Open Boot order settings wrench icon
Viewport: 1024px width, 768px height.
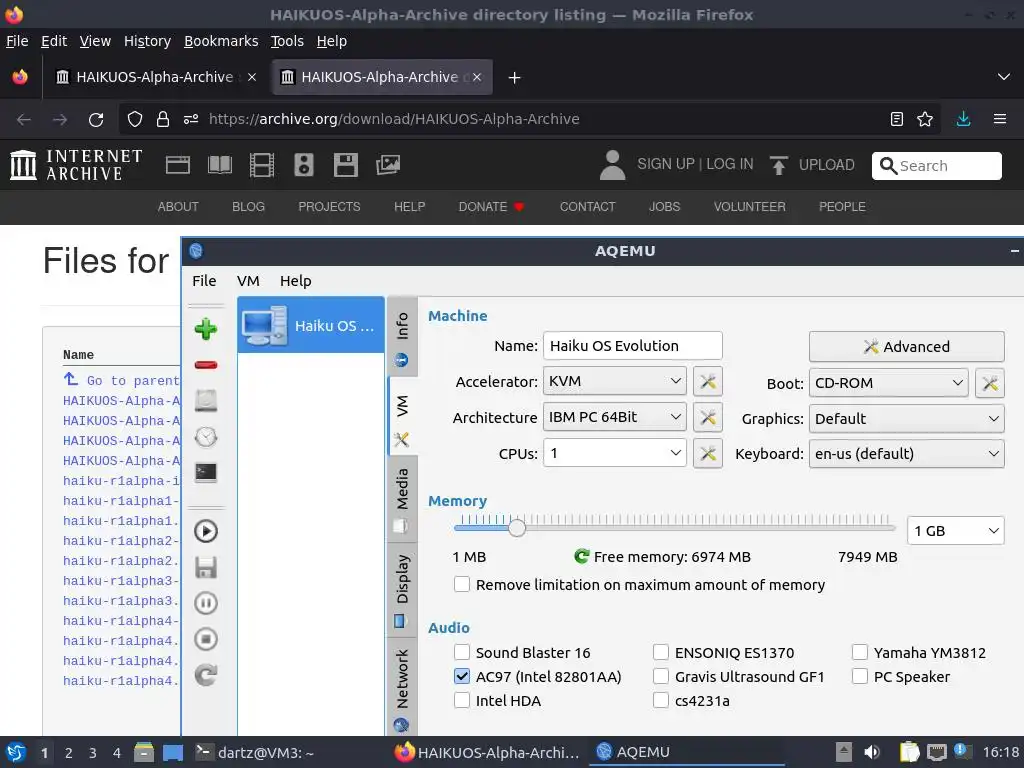[989, 383]
